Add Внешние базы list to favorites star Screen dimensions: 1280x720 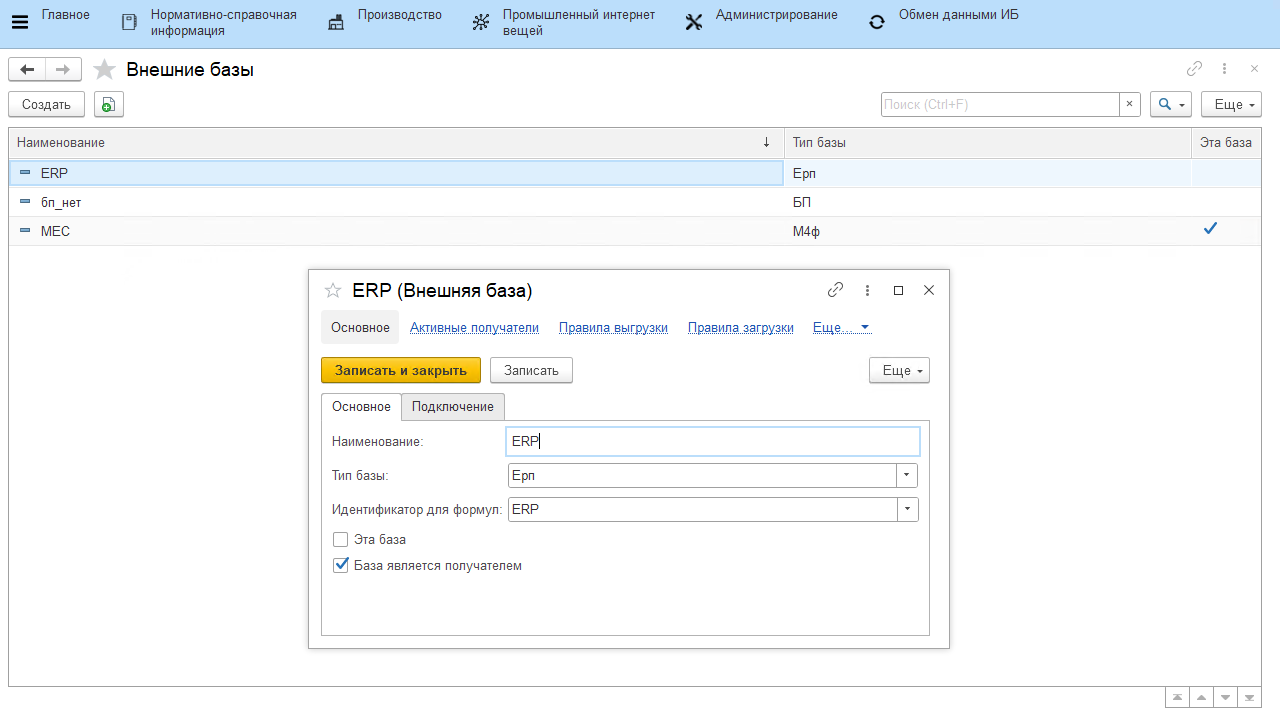coord(104,70)
